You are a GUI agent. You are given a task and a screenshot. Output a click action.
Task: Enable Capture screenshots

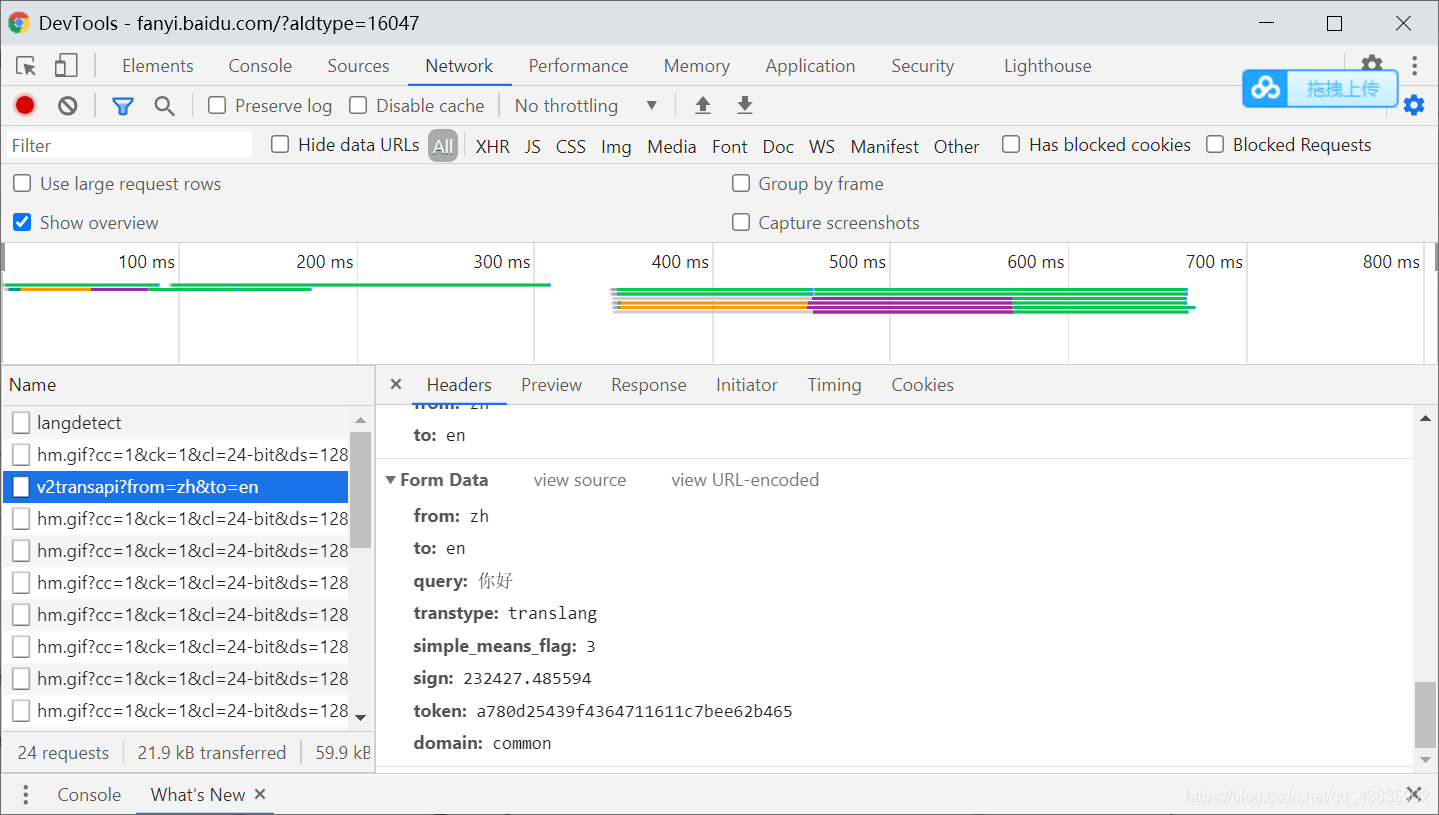(741, 222)
